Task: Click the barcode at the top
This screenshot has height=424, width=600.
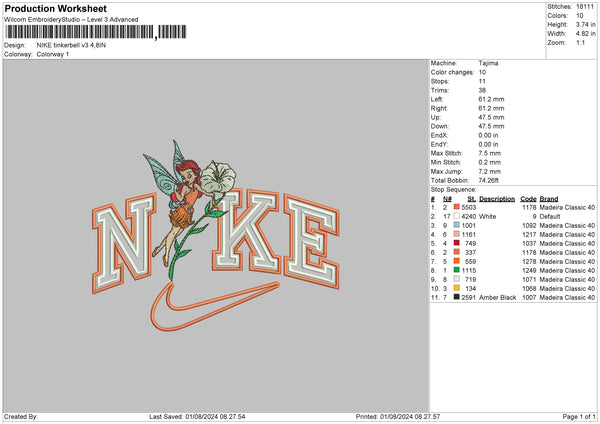Action: point(96,32)
